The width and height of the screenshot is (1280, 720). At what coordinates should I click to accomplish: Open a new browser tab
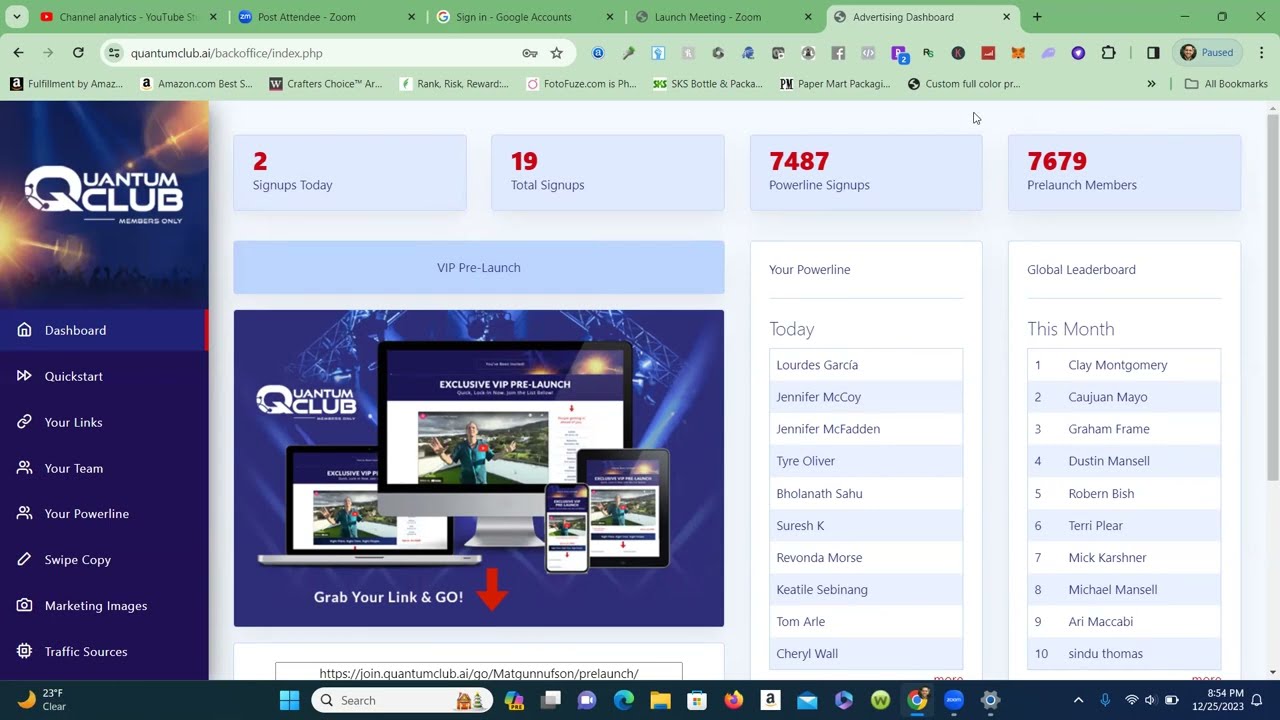pyautogui.click(x=1037, y=17)
